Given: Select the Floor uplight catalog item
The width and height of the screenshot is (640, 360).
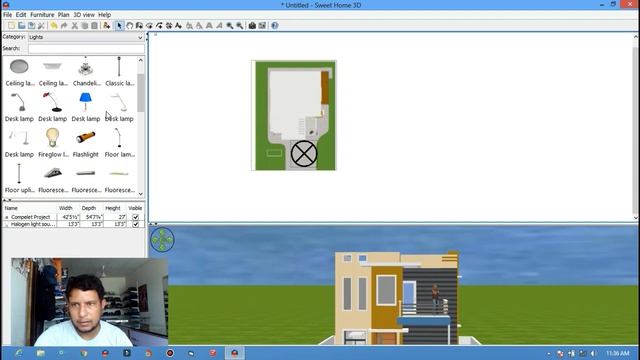Looking at the screenshot, I should (19, 178).
